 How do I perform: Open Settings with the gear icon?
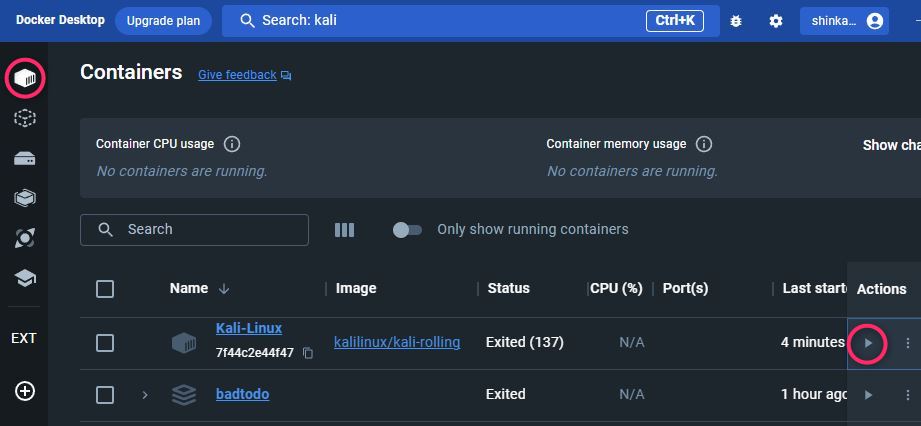pos(776,21)
